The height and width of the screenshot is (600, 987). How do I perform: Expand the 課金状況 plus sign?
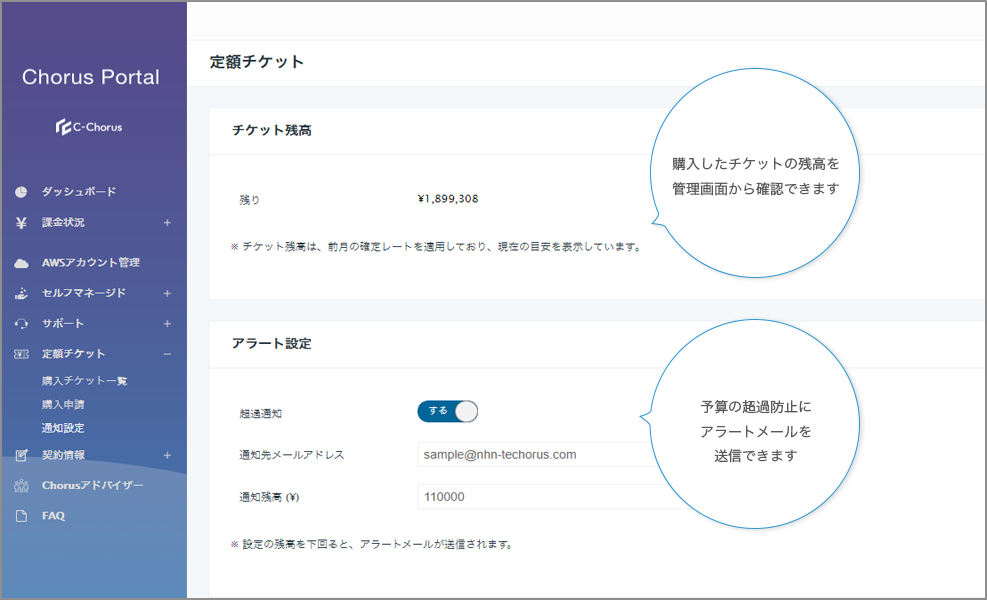point(167,222)
